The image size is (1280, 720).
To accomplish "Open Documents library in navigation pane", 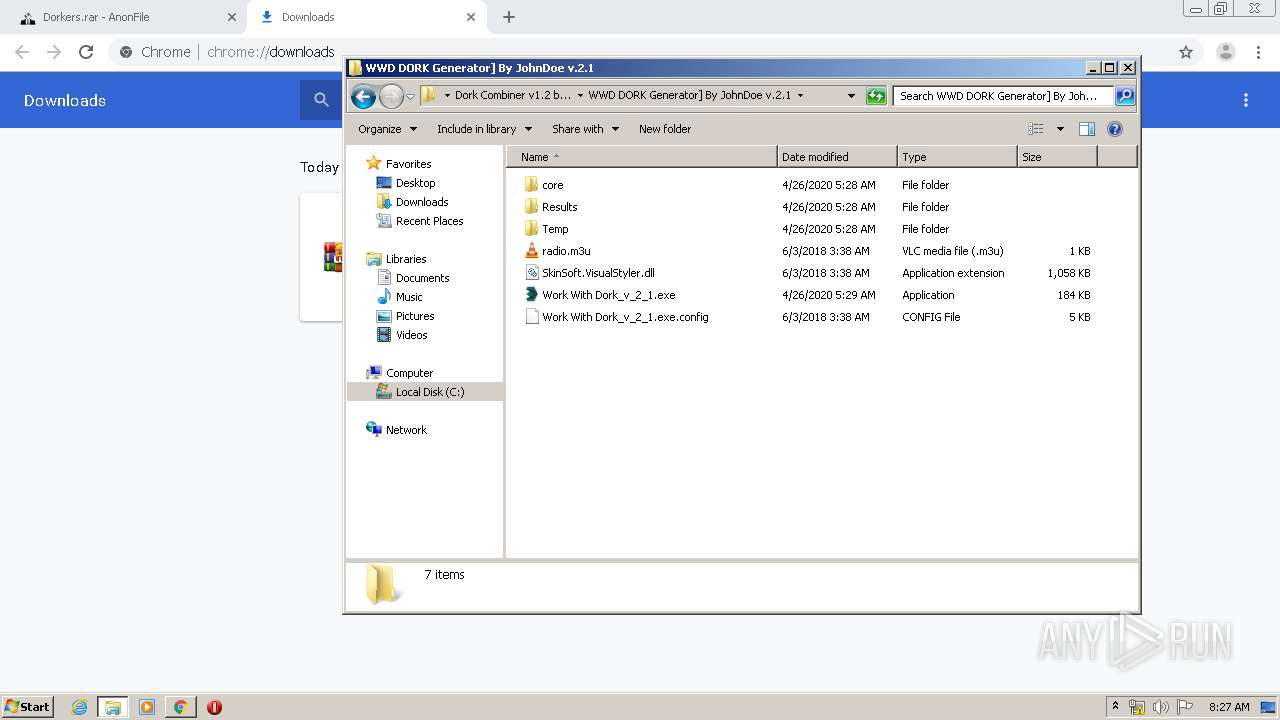I will [x=422, y=278].
